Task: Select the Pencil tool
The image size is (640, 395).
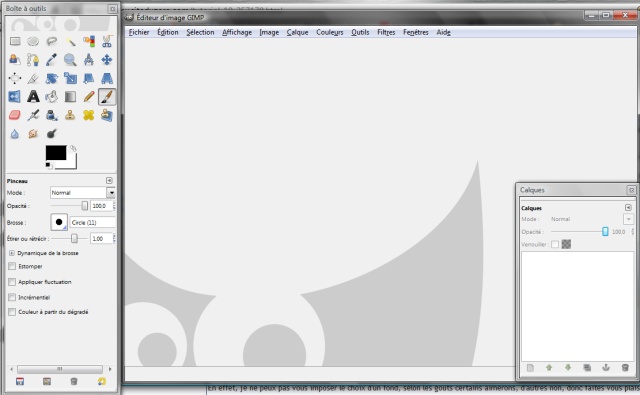Action: (x=89, y=97)
